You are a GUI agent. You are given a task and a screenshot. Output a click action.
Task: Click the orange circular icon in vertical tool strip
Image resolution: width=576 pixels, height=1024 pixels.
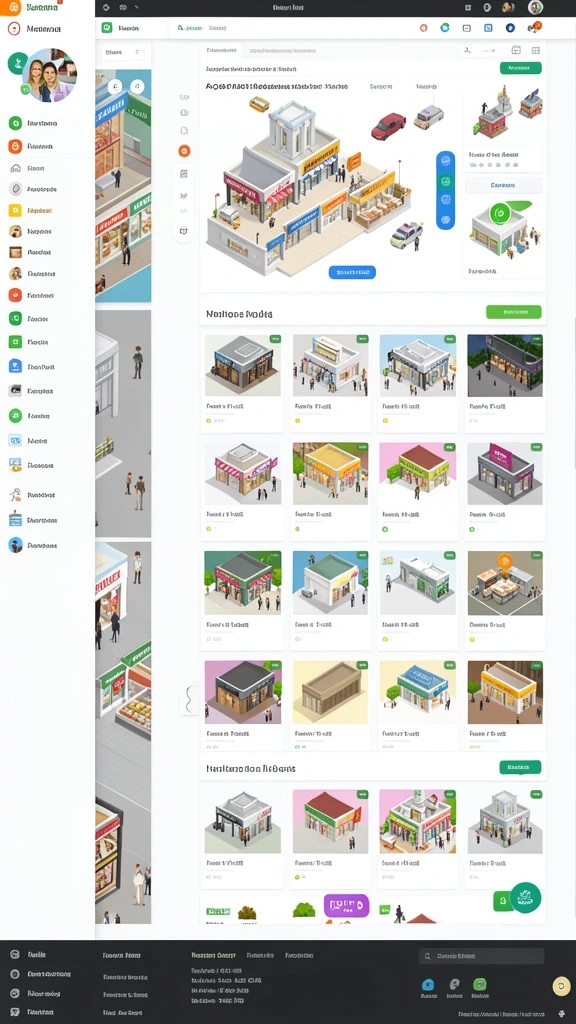pos(184,151)
